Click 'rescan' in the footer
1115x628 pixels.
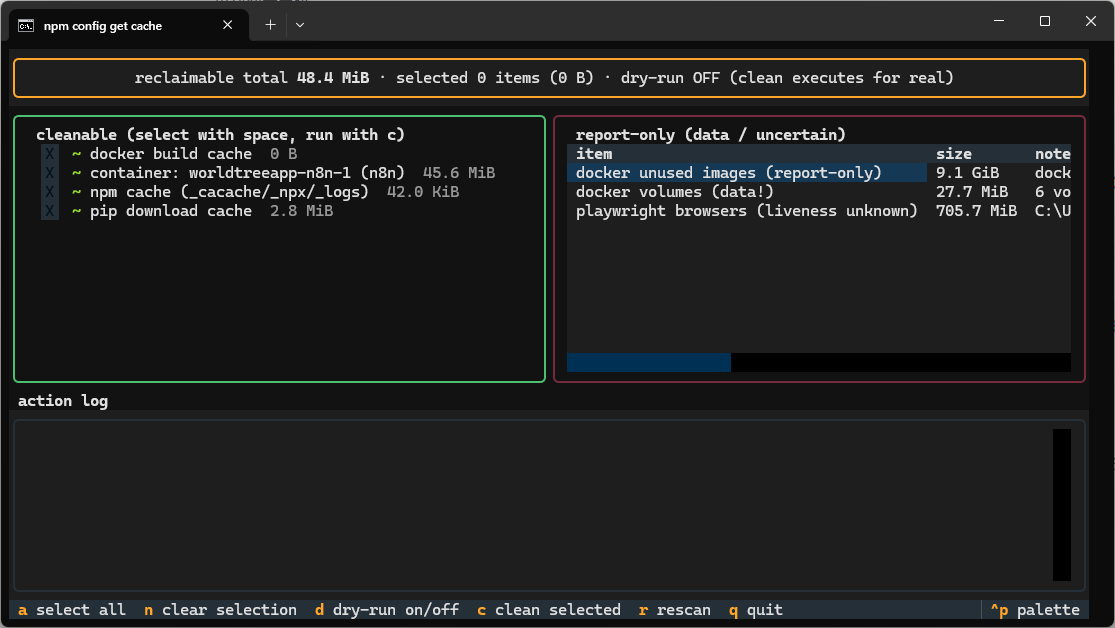click(x=675, y=610)
